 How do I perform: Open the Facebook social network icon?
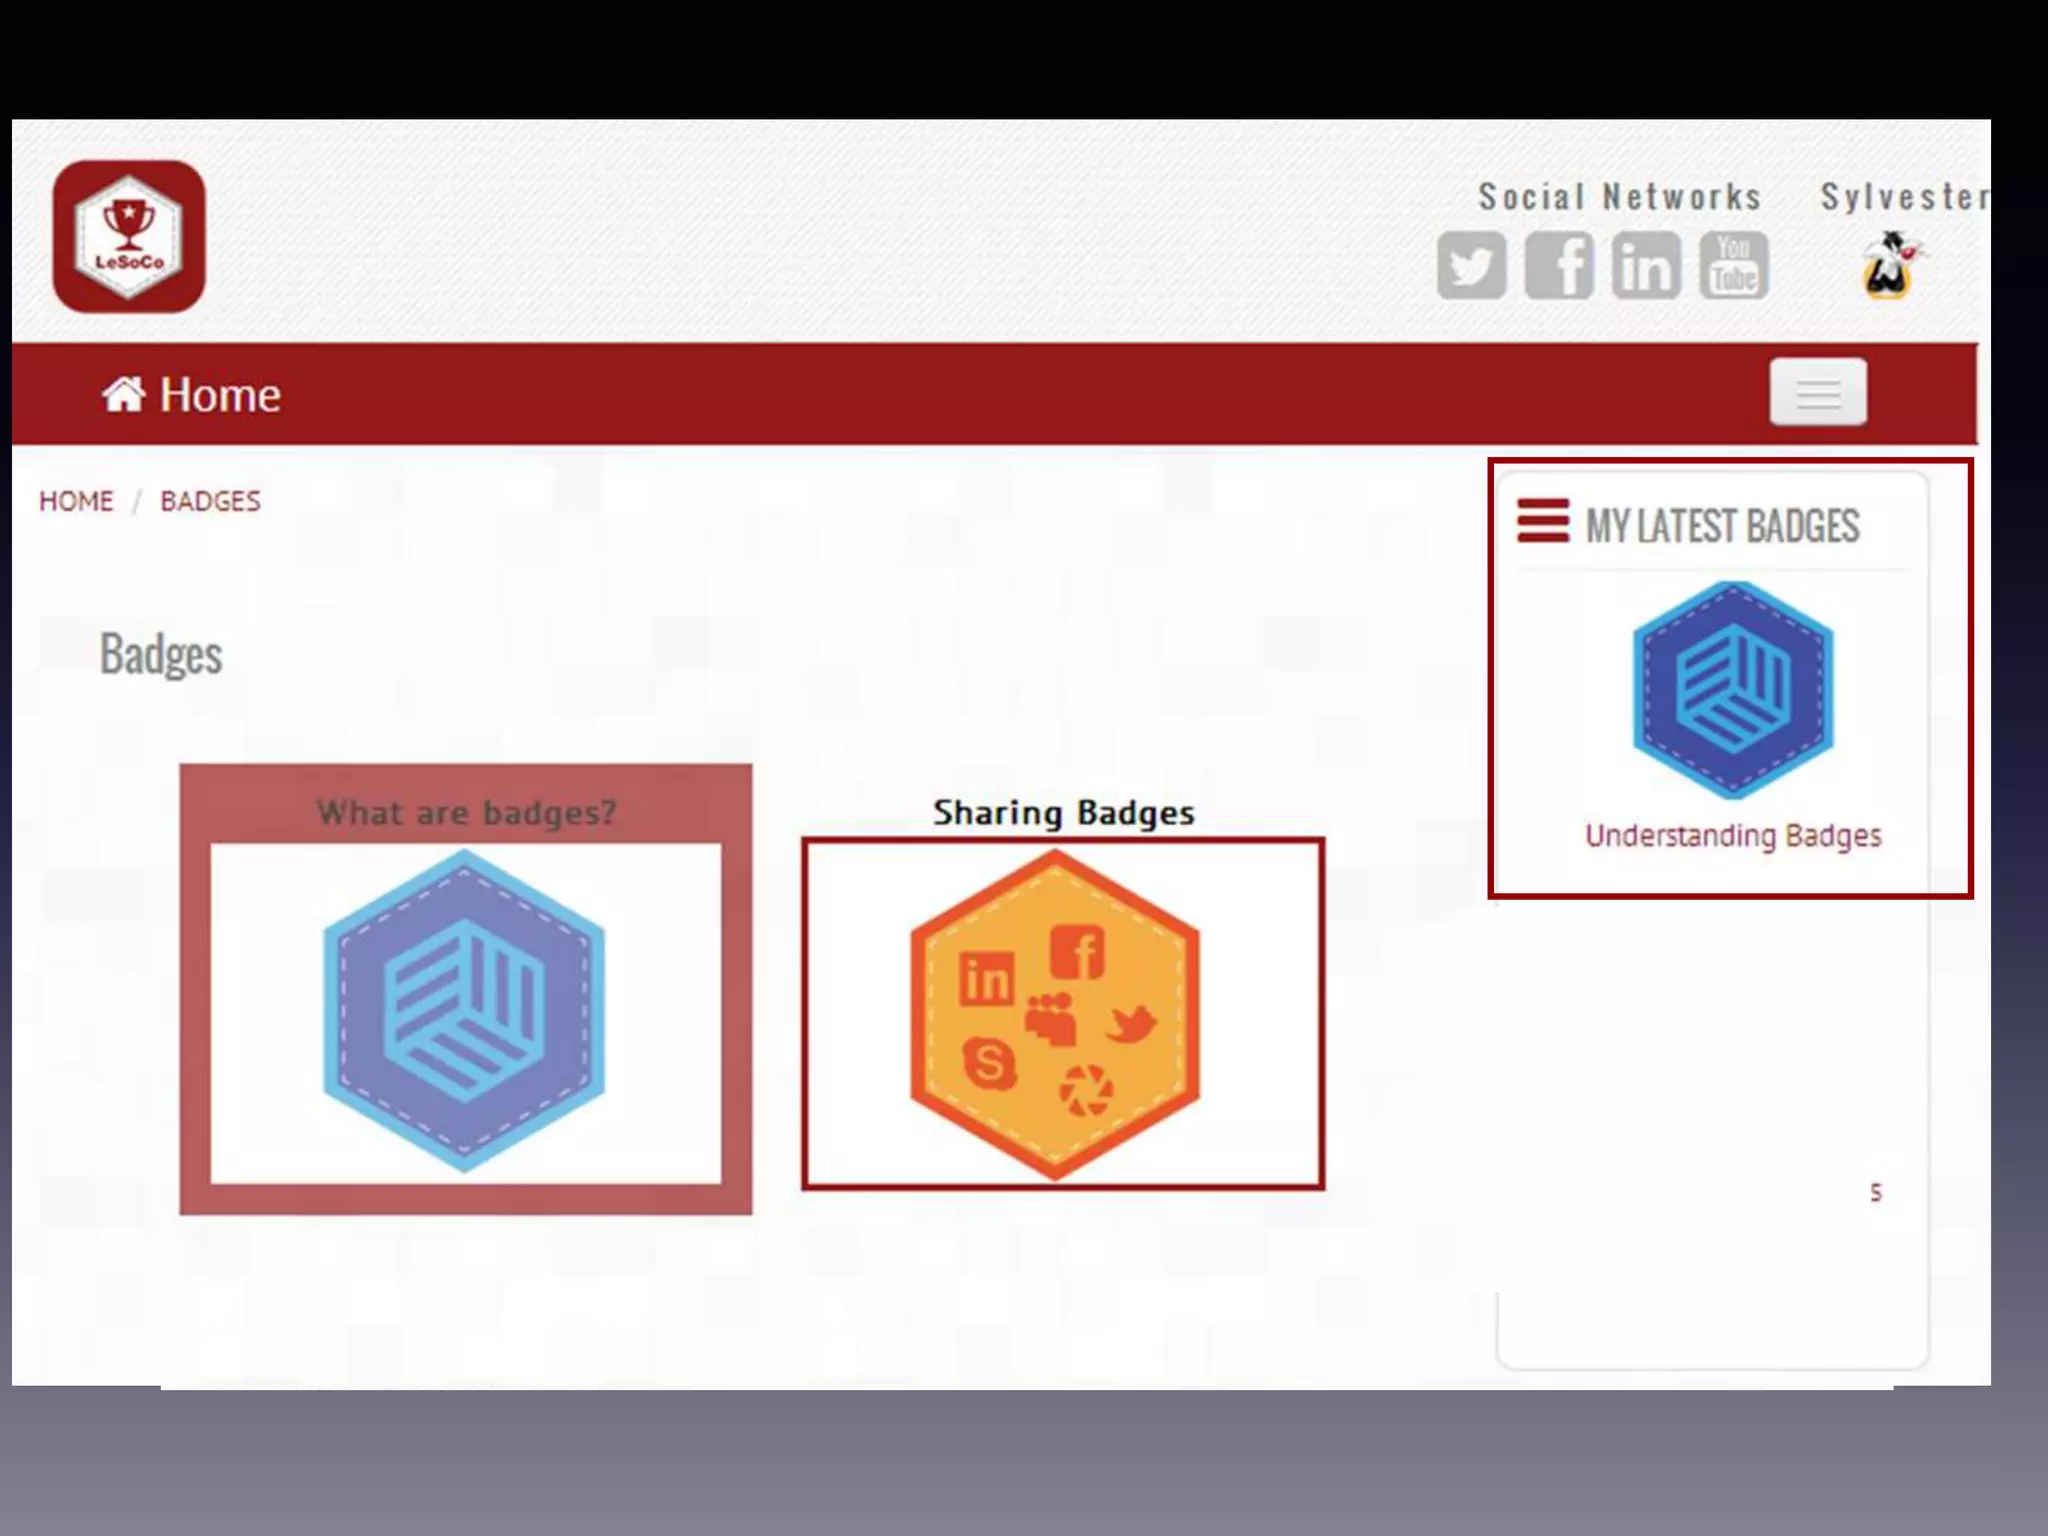[1559, 266]
